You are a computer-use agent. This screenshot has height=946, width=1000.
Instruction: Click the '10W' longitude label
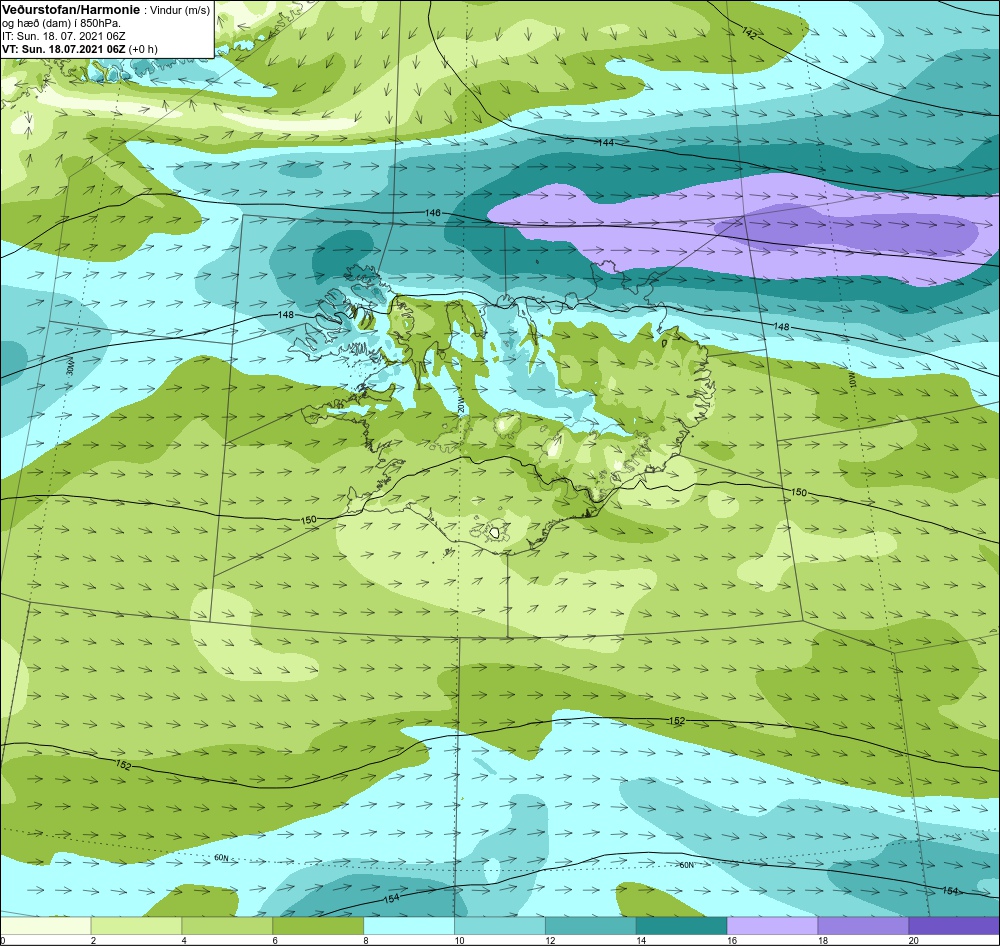853,381
